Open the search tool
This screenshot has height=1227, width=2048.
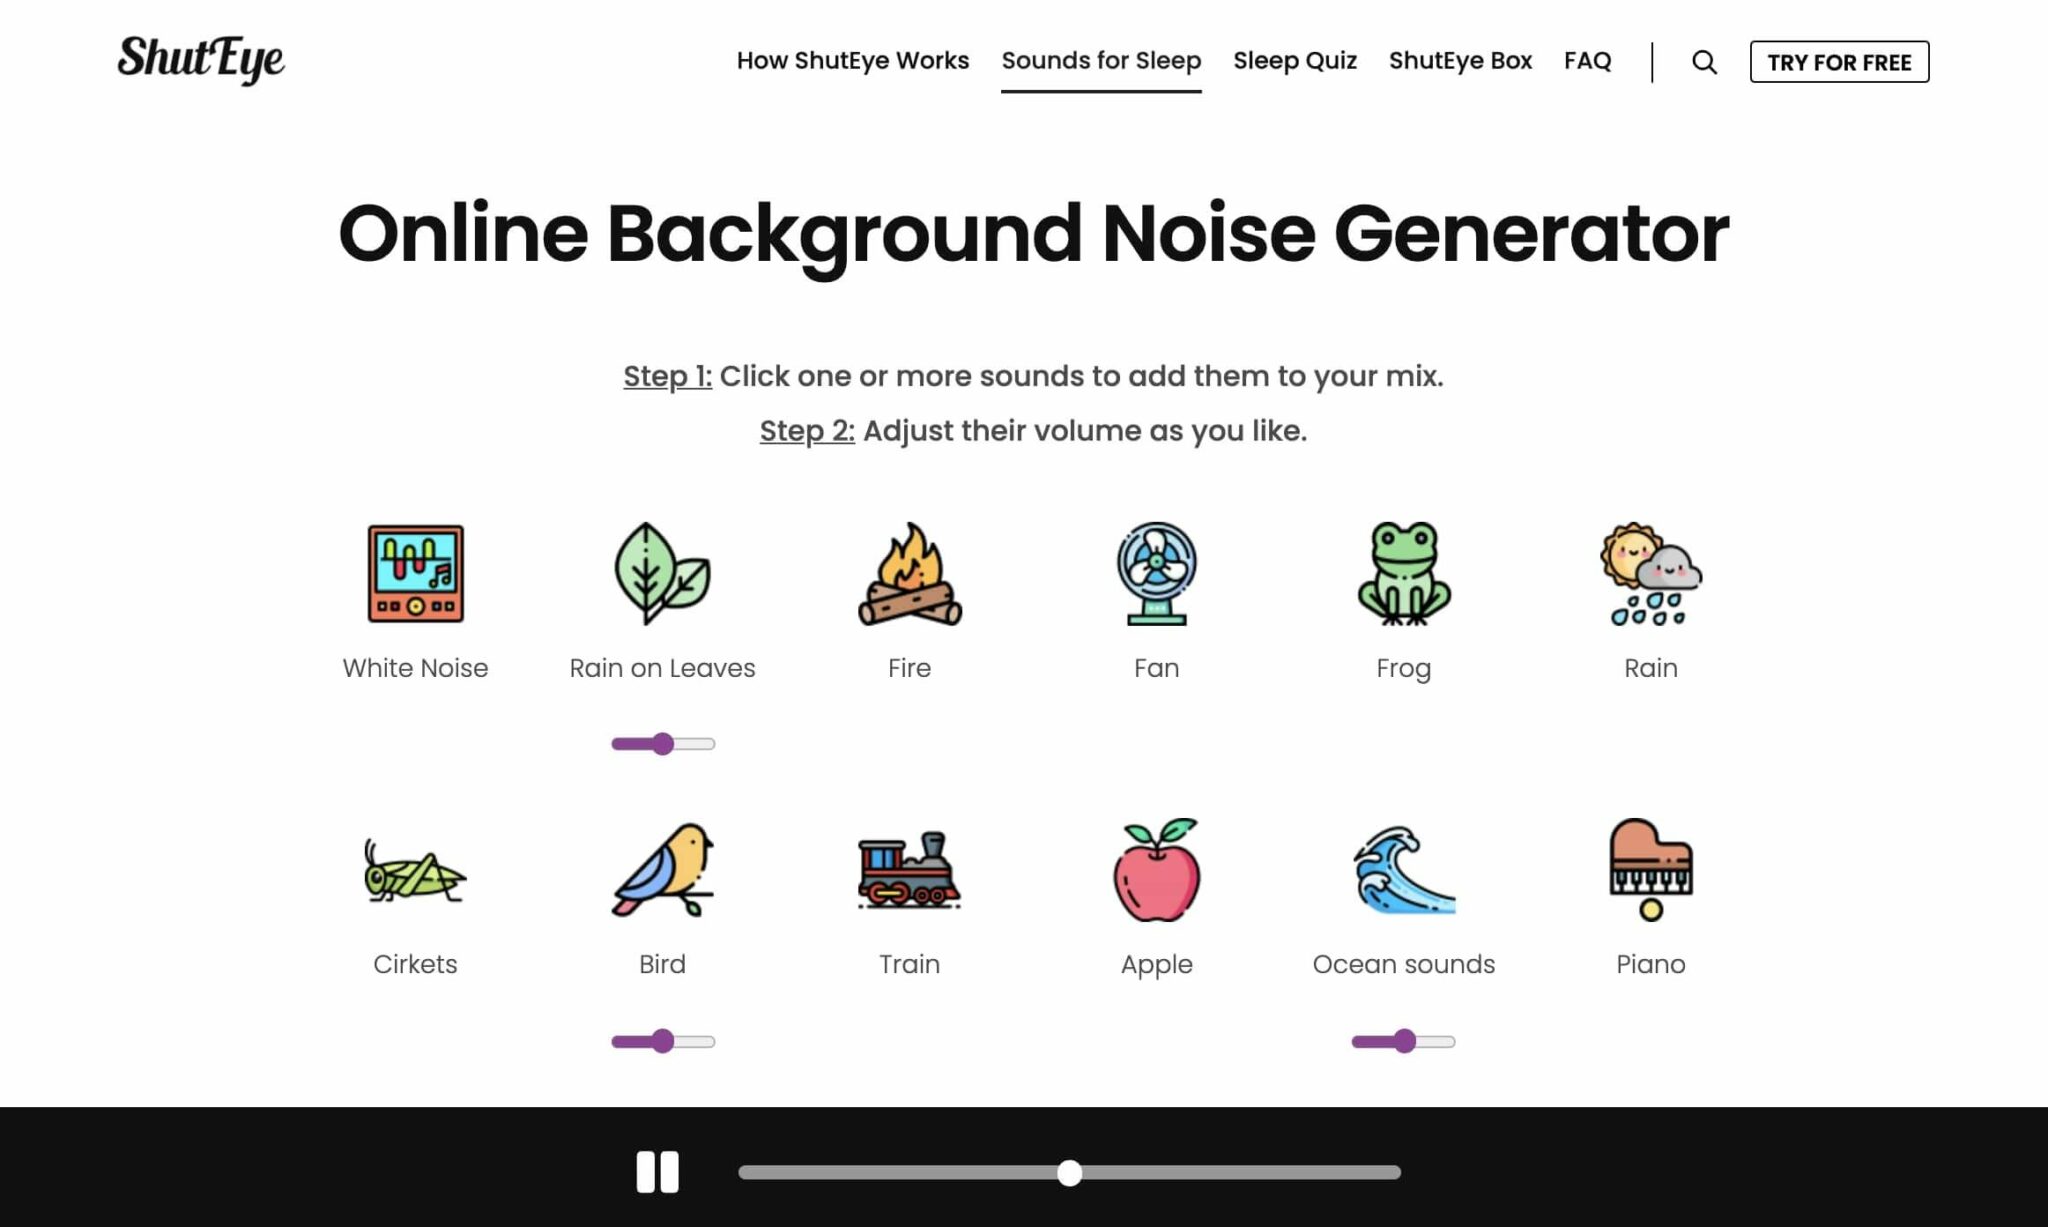pos(1704,62)
